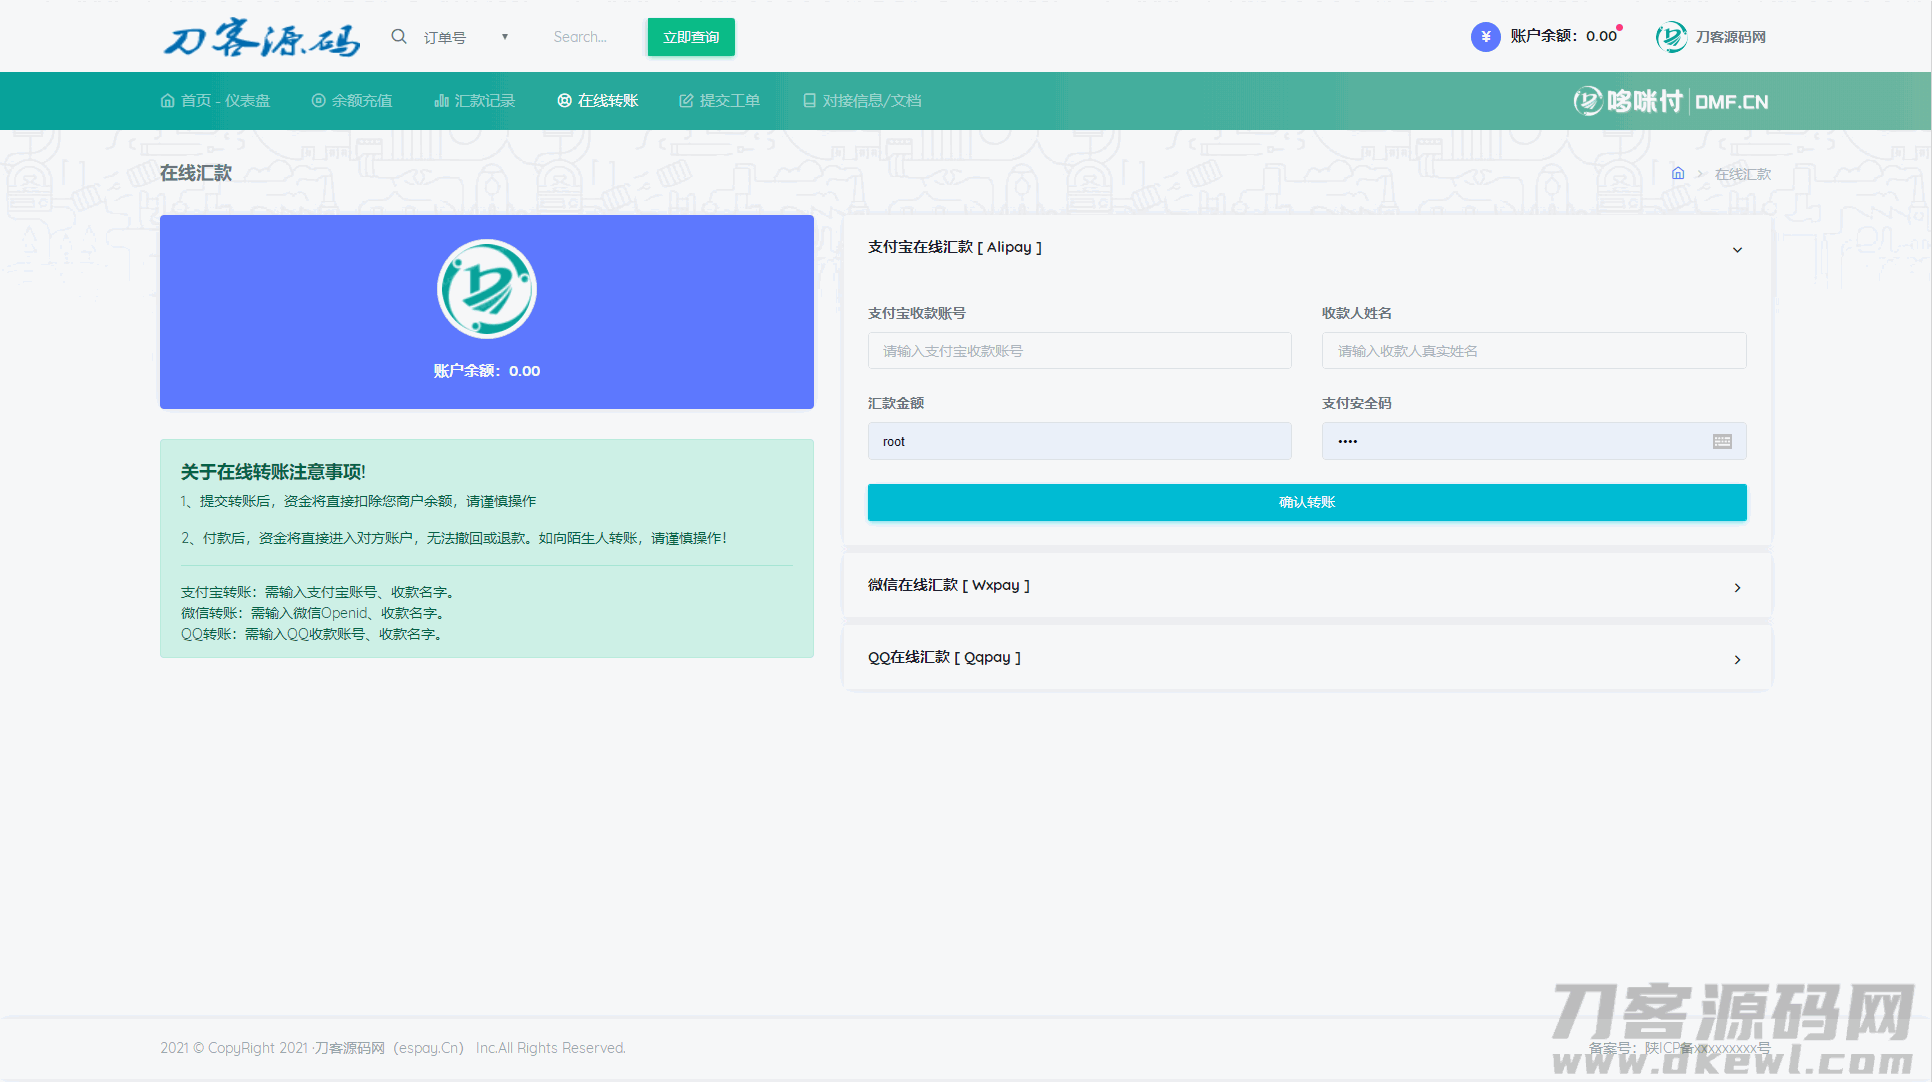Click the search magnifier icon
The width and height of the screenshot is (1932, 1082).
[x=399, y=37]
